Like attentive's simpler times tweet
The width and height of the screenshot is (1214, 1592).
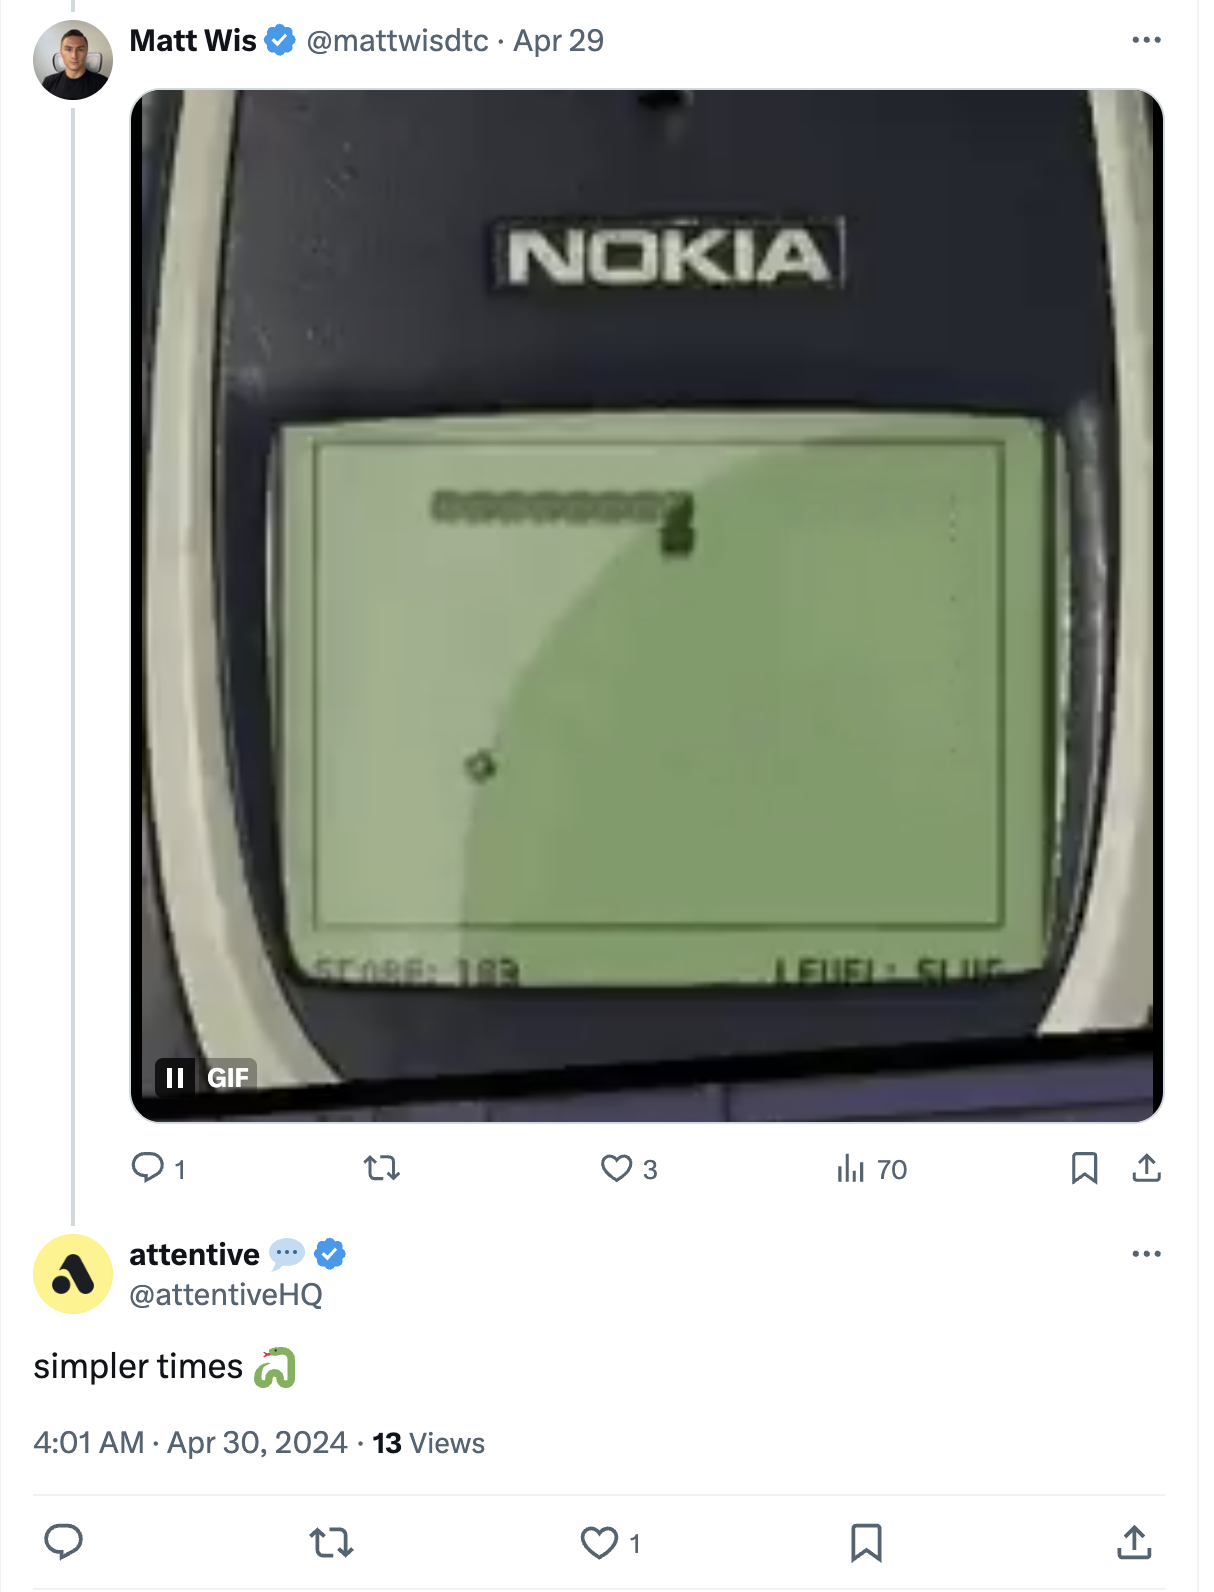point(599,1542)
